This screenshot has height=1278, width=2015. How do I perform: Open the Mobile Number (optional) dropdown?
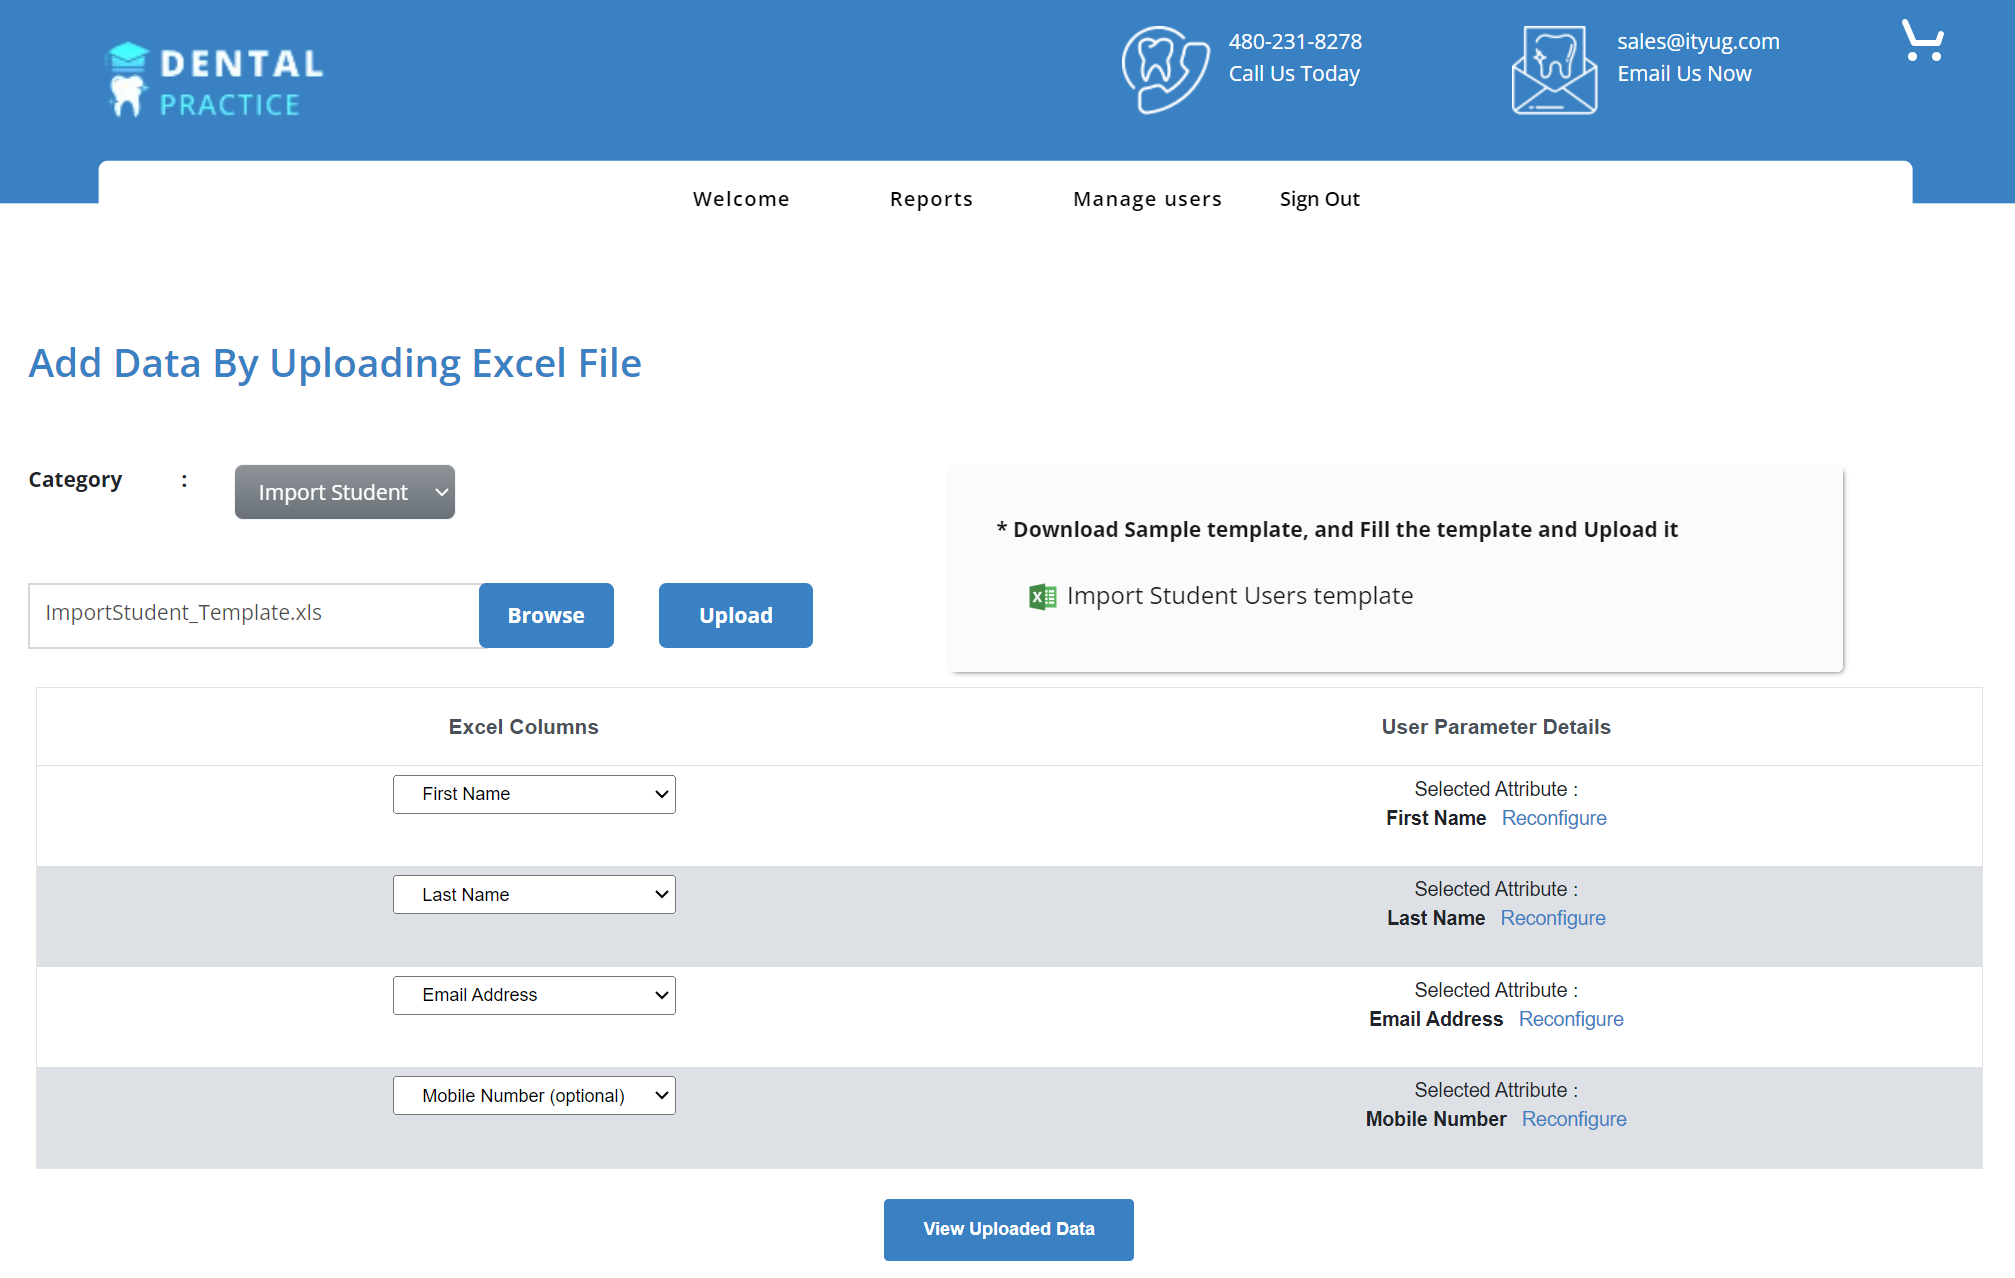(x=534, y=1096)
